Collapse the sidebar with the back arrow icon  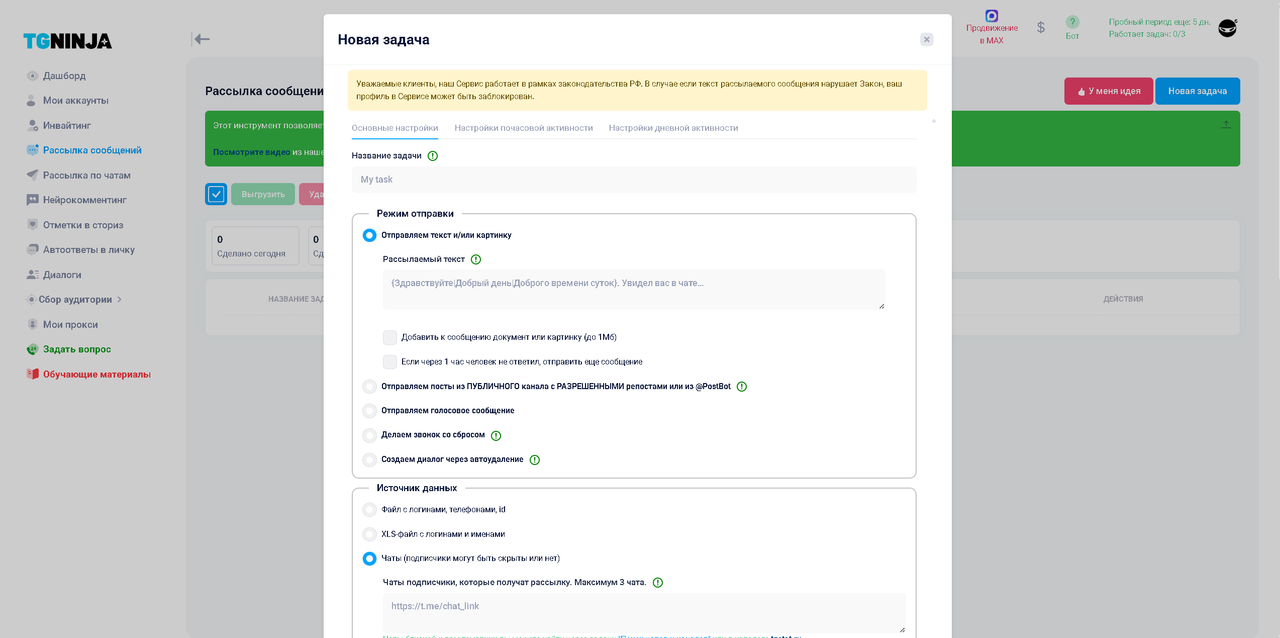(x=201, y=39)
